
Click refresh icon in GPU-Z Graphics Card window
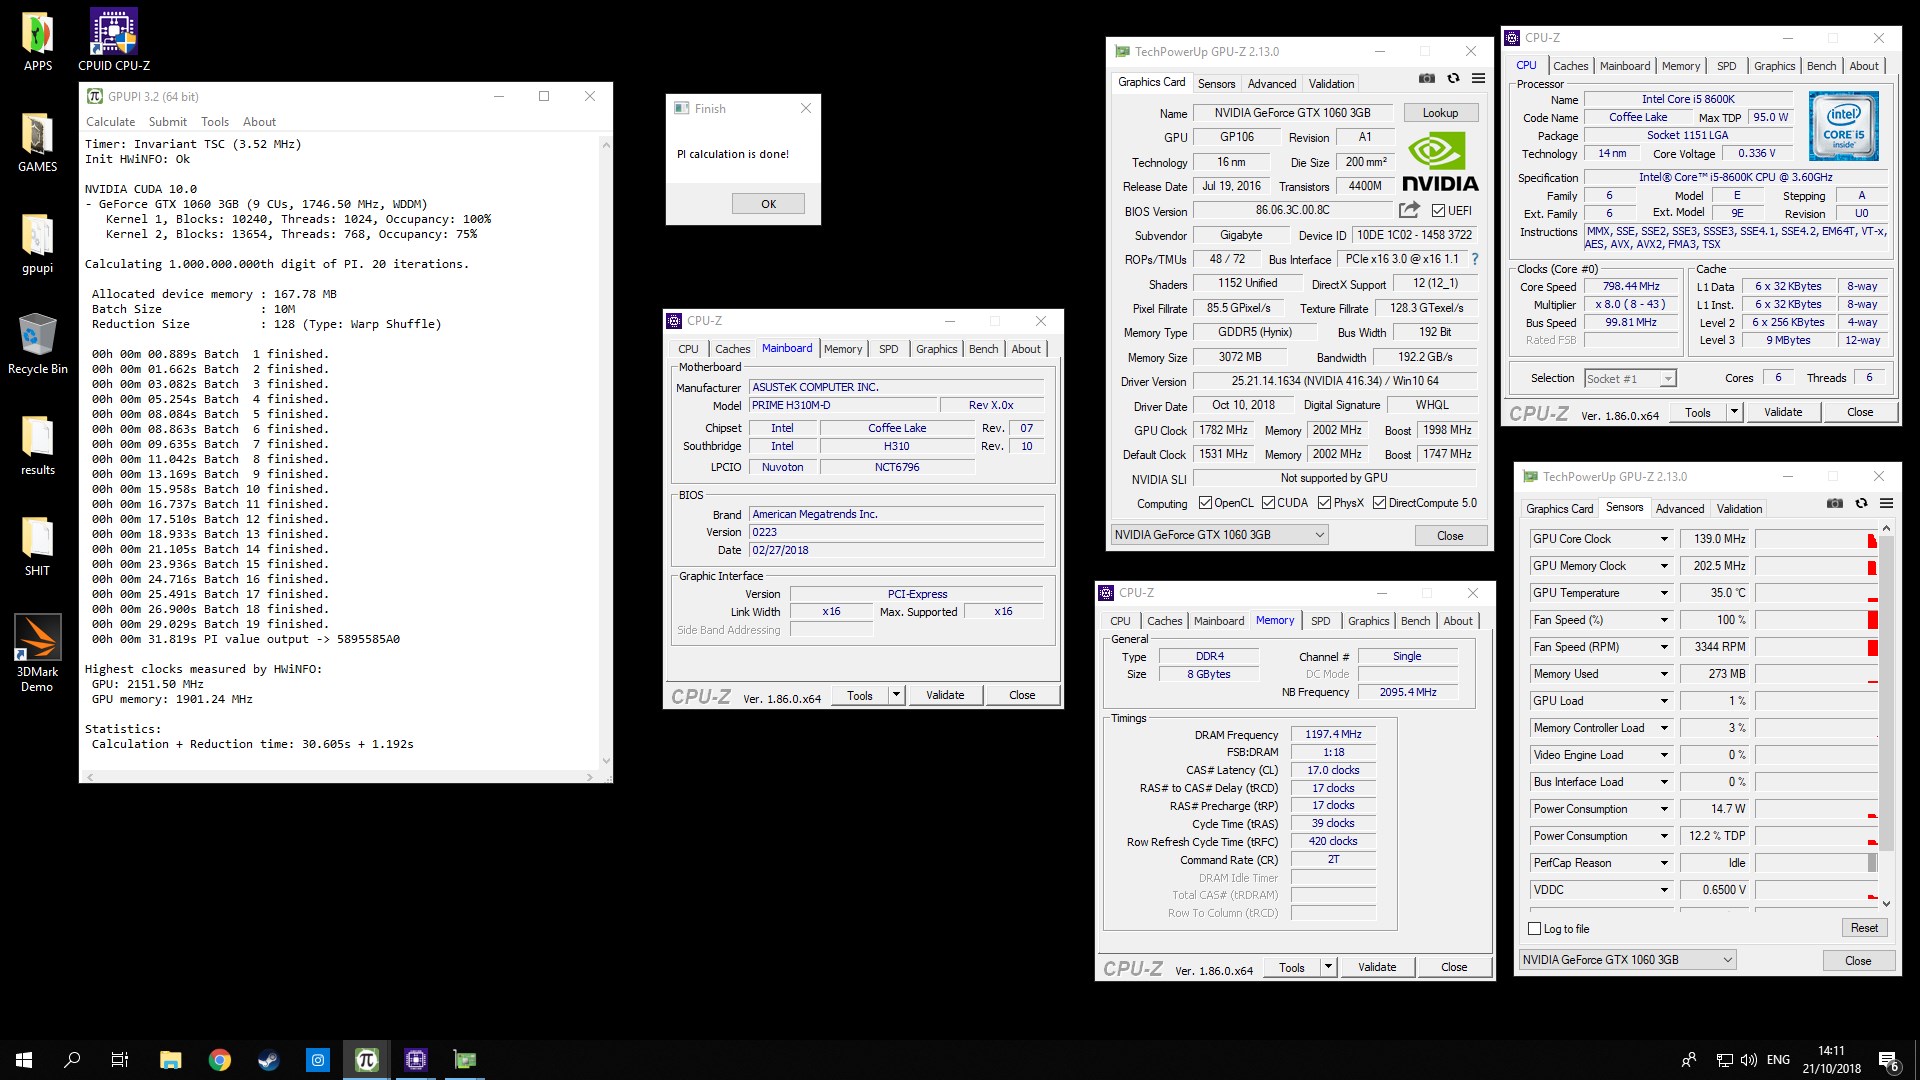(x=1453, y=79)
